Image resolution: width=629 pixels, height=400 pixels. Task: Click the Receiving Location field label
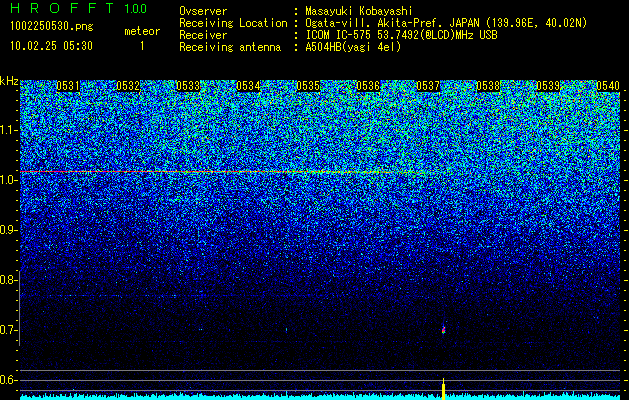[233, 23]
